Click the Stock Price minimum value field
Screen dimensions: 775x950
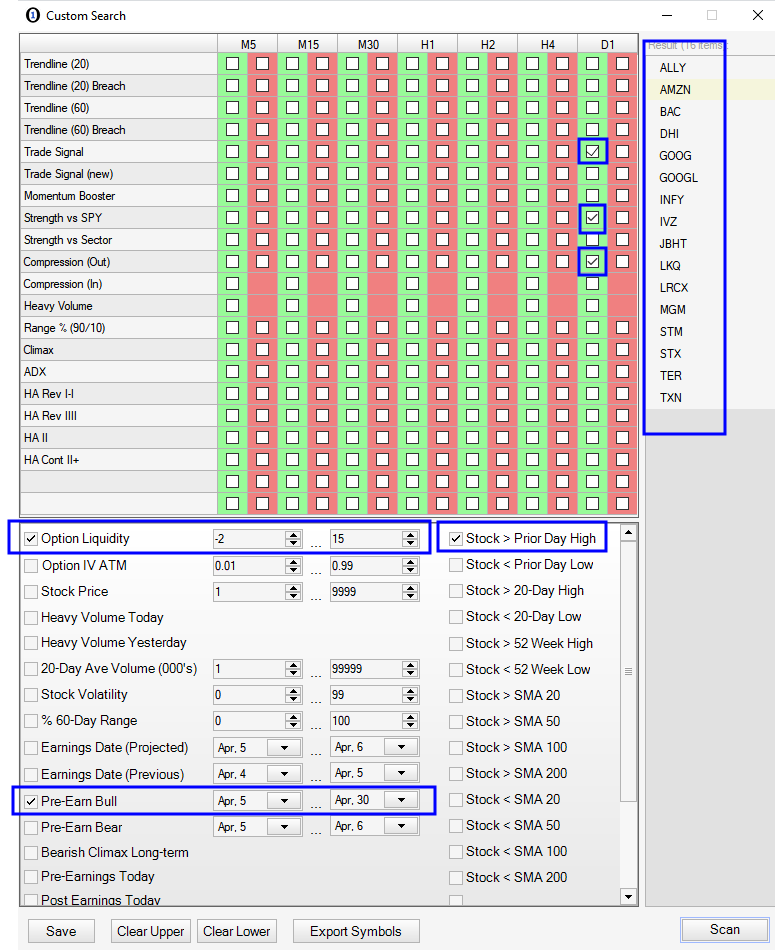(248, 592)
